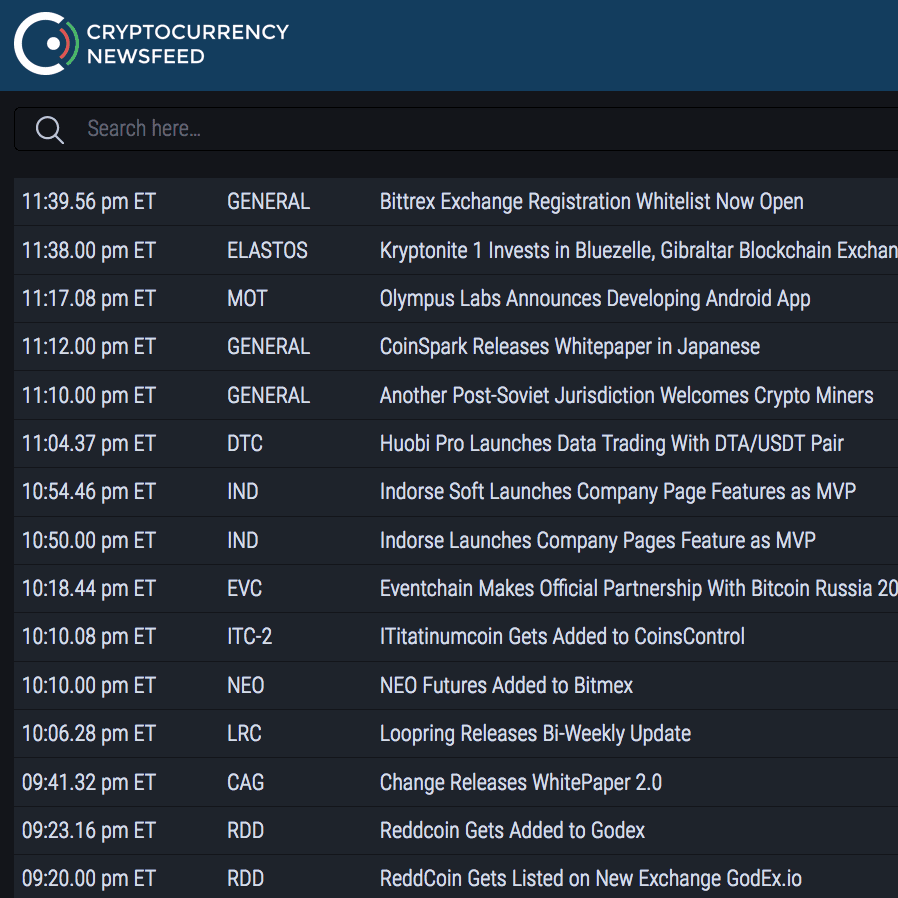
Task: Click the 11:17.08 pm ET timestamp
Action: (x=89, y=298)
